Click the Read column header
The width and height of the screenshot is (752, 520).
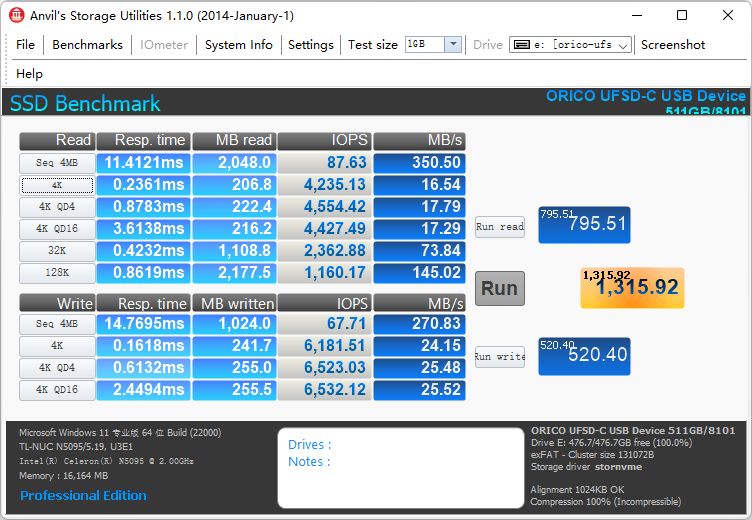tap(57, 141)
